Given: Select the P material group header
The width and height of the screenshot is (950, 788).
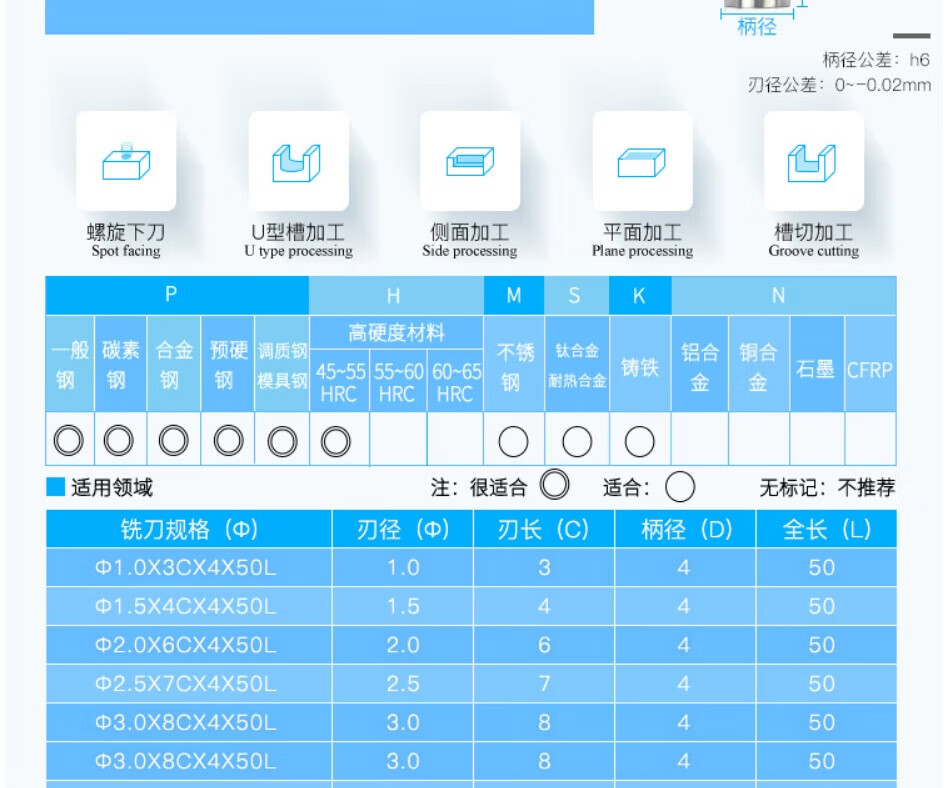Looking at the screenshot, I should [x=178, y=295].
